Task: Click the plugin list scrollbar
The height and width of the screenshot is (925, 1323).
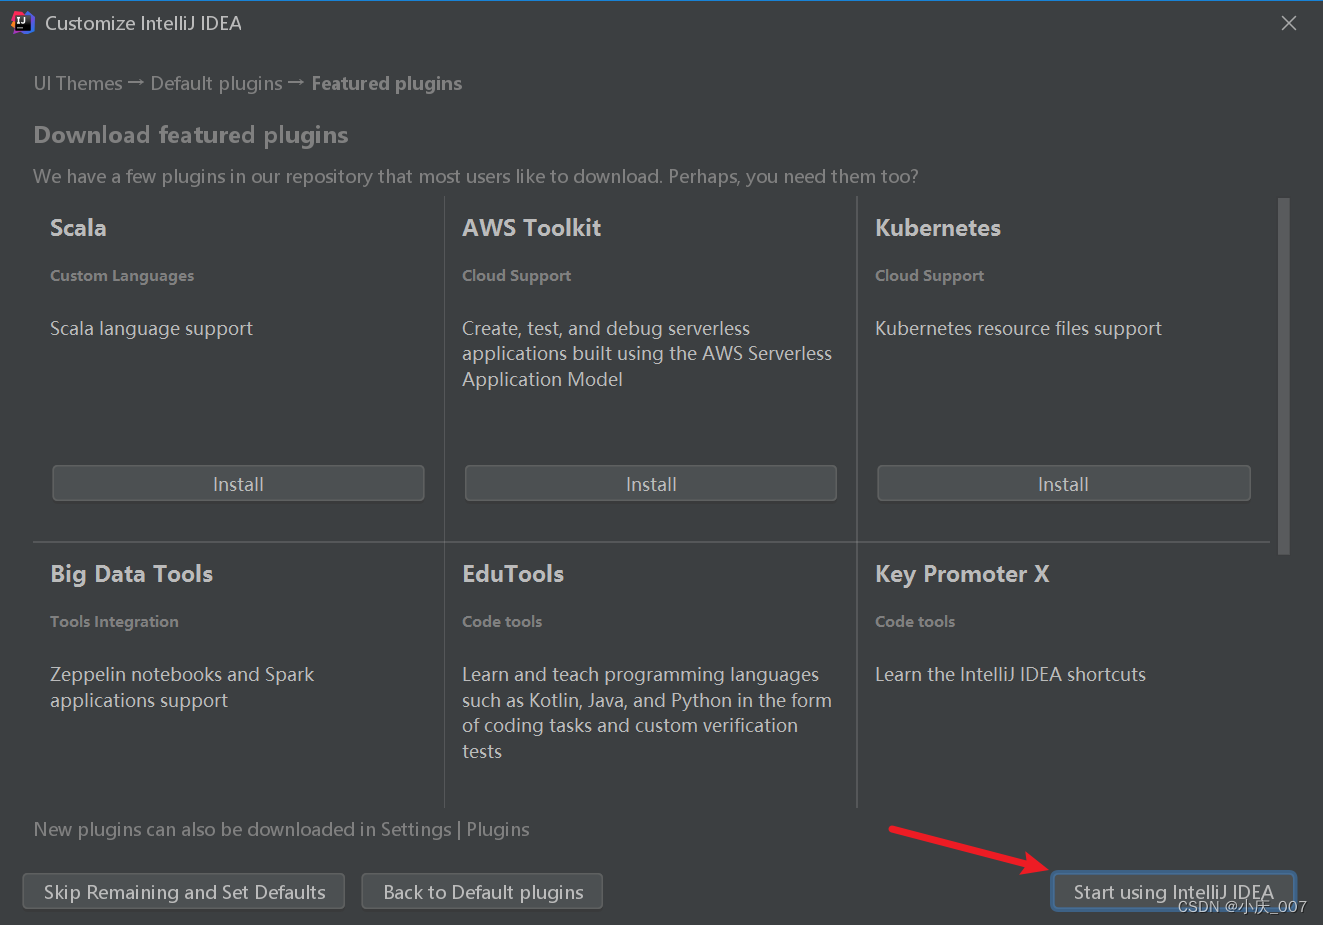Action: (1283, 370)
